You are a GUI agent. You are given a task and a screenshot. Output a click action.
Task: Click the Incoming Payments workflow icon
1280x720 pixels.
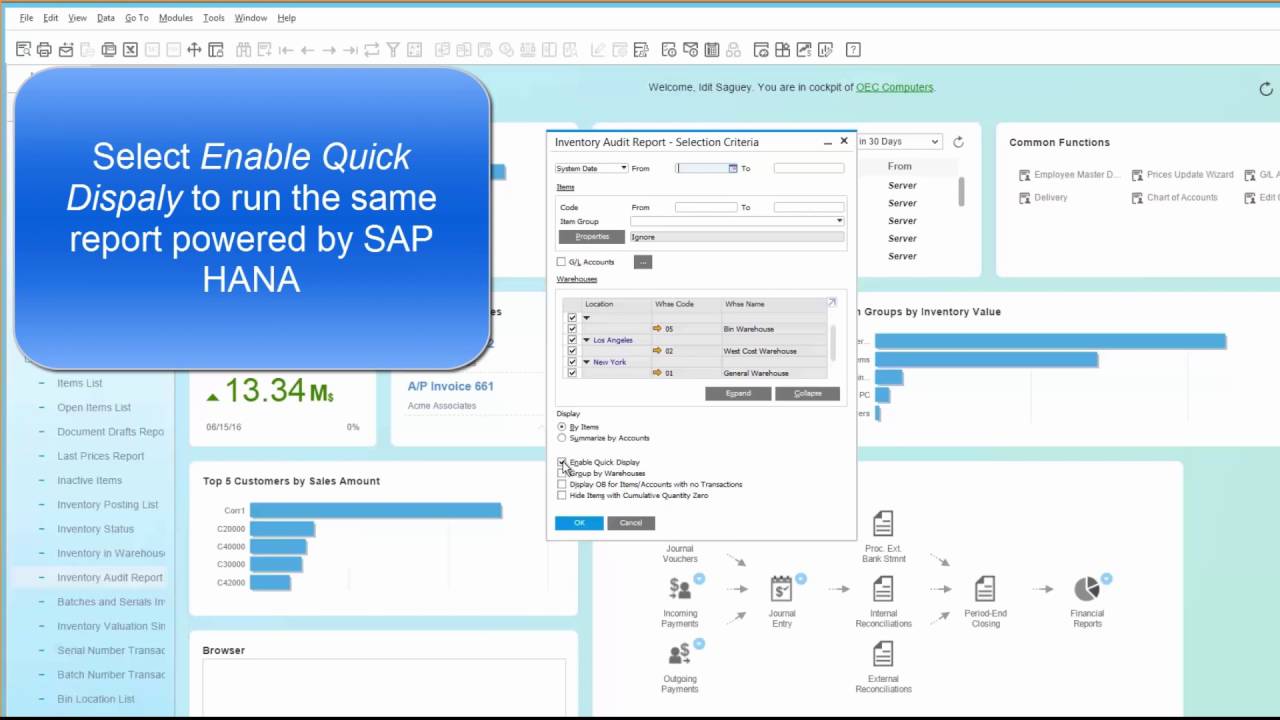pos(680,588)
